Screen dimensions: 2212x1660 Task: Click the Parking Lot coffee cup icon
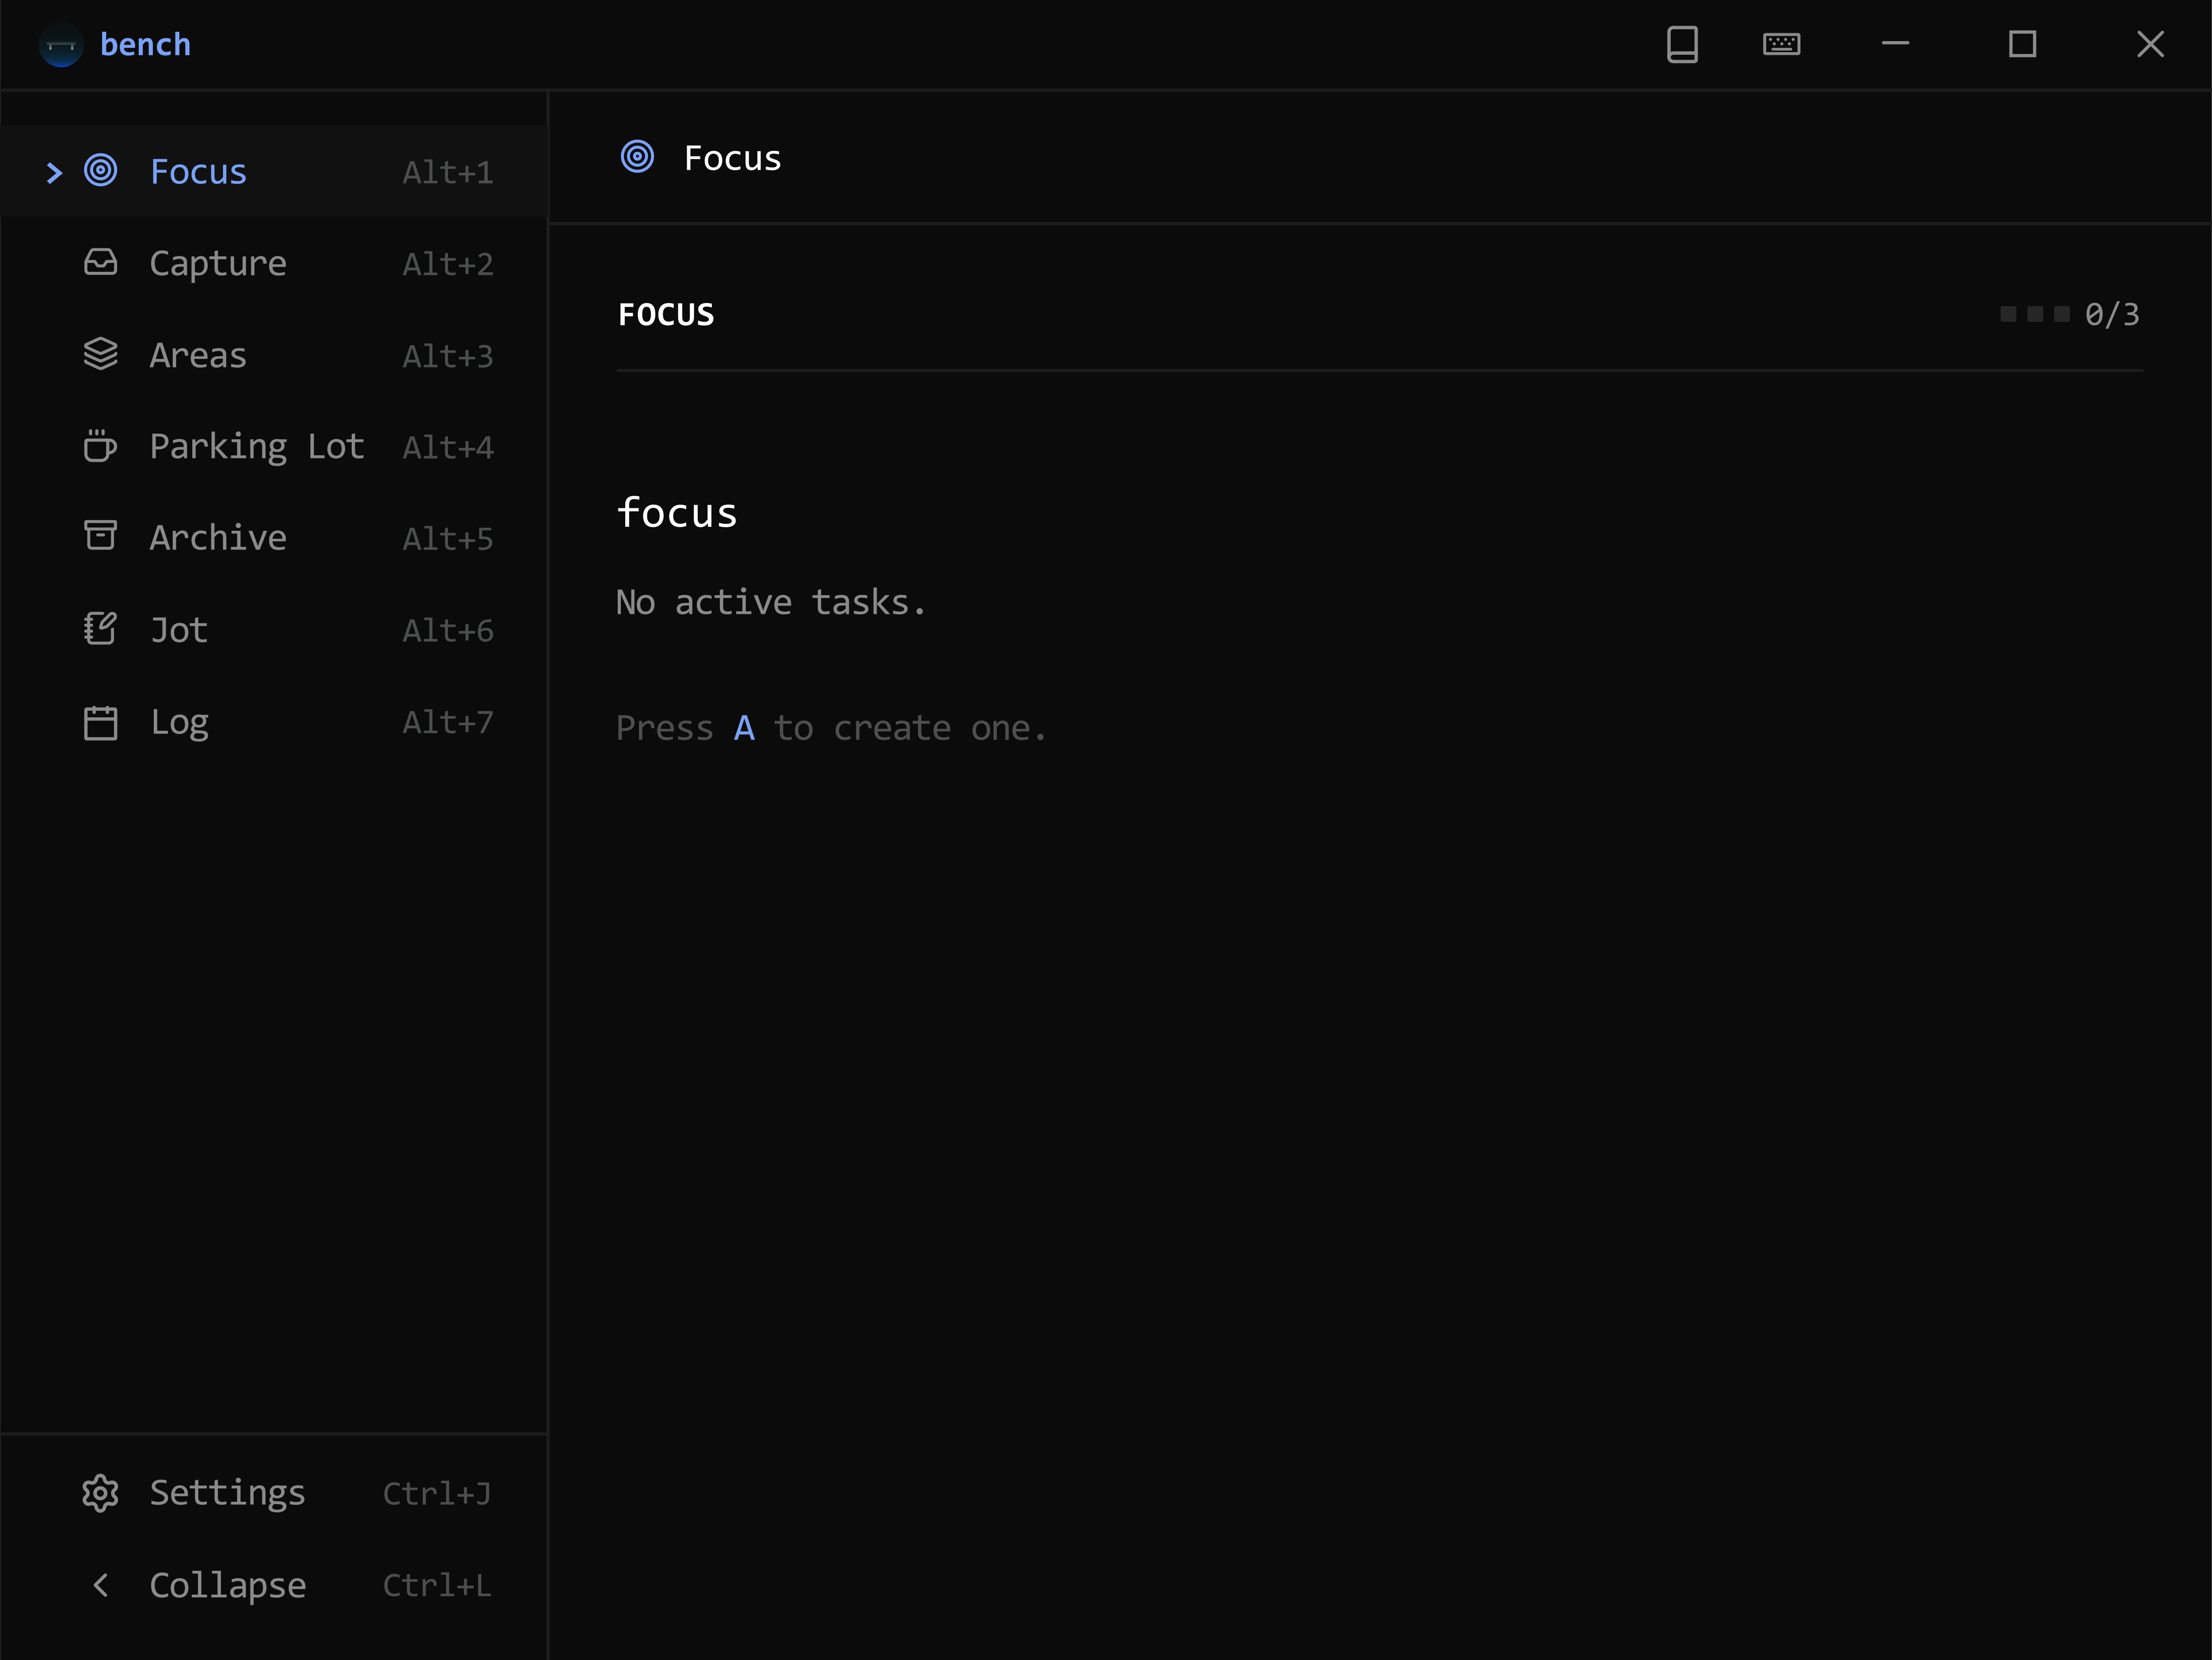click(x=101, y=446)
